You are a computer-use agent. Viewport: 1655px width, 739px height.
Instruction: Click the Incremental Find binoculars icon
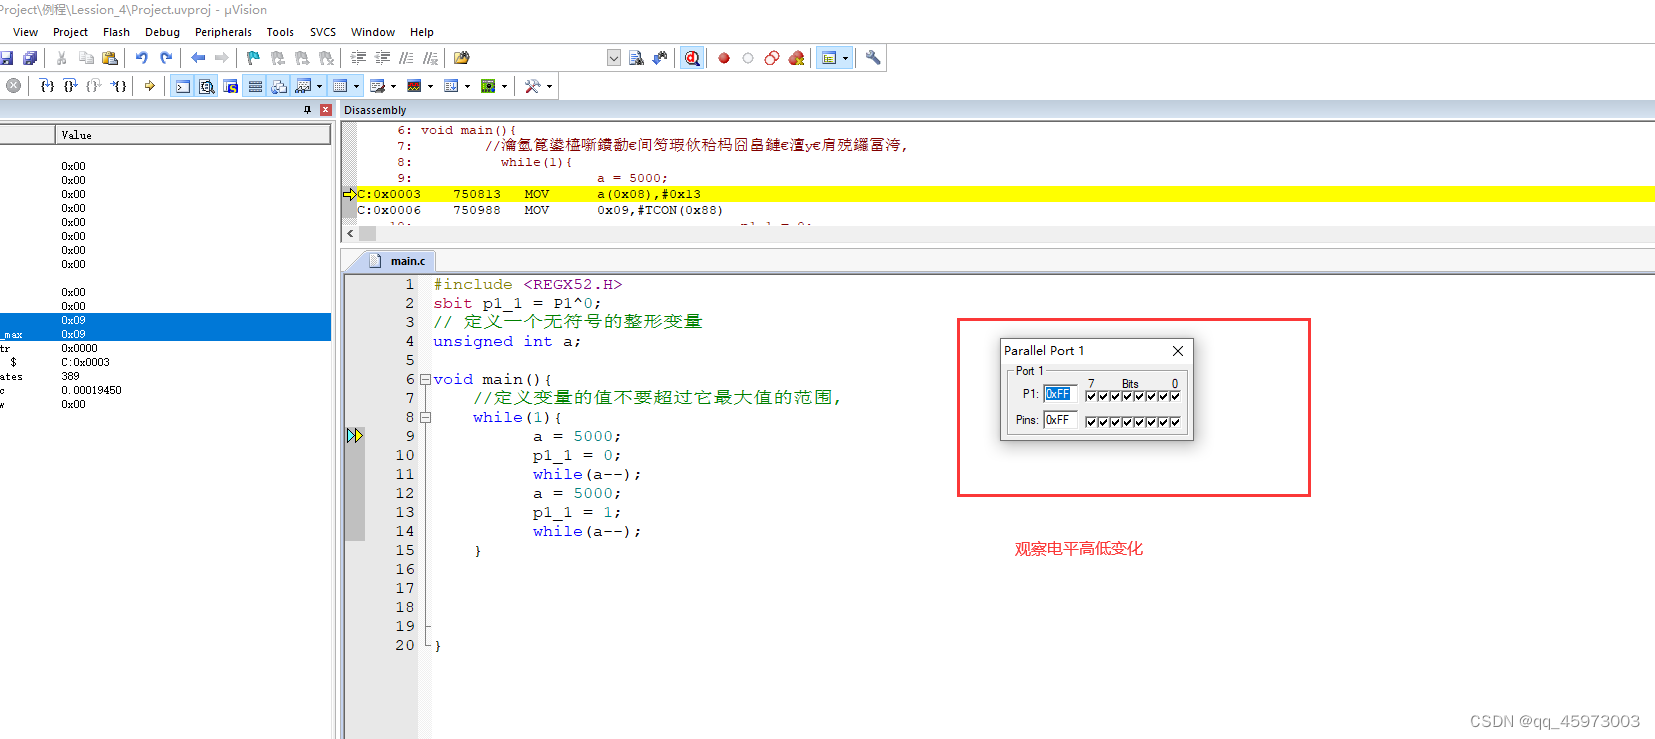660,58
